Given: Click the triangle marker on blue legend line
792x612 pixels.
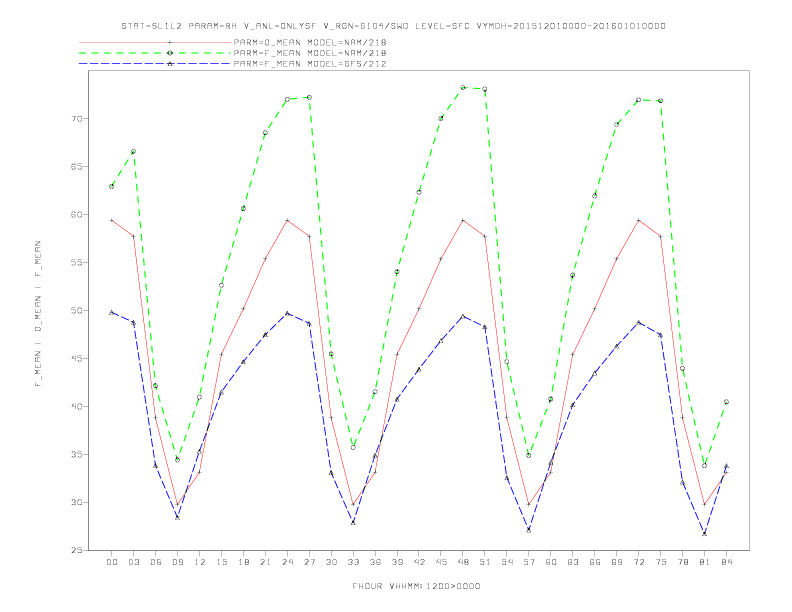Looking at the screenshot, I should (170, 64).
